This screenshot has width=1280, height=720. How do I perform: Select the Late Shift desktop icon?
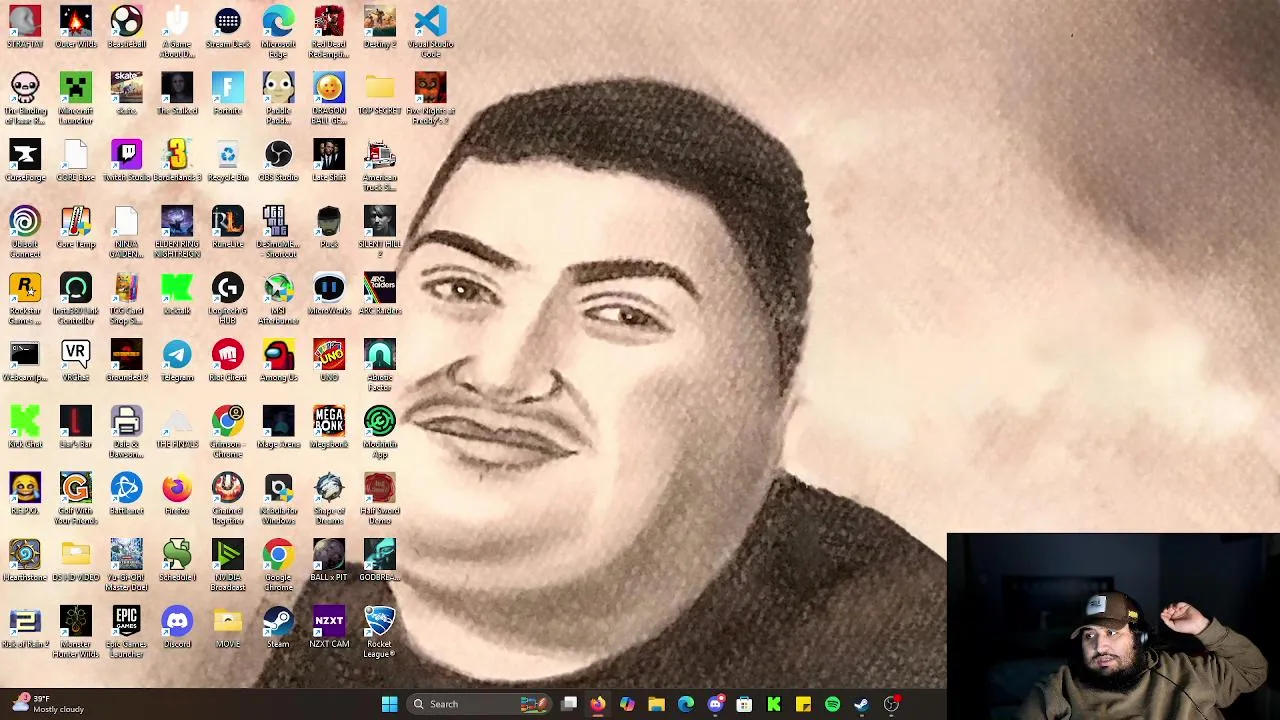click(329, 161)
